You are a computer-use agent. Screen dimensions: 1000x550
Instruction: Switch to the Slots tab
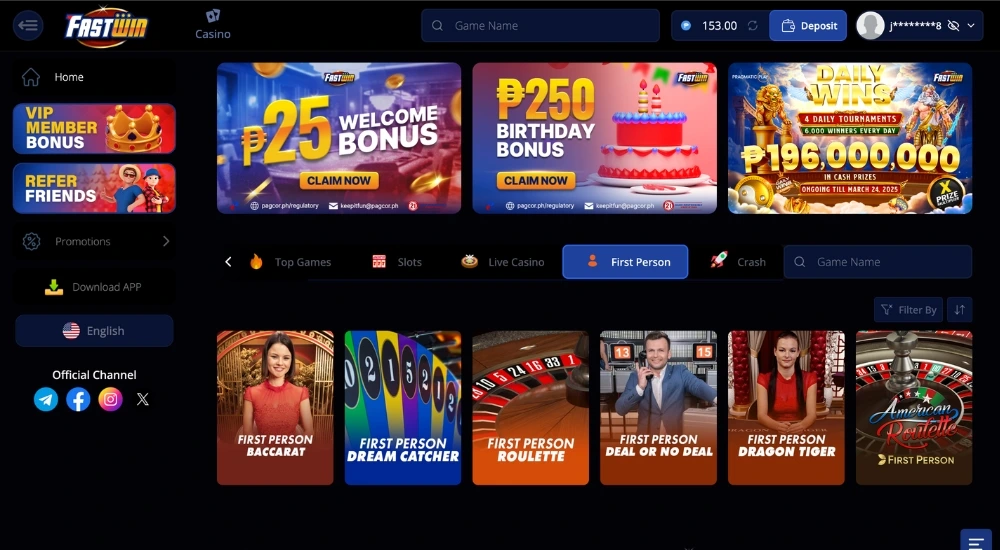[x=397, y=262]
